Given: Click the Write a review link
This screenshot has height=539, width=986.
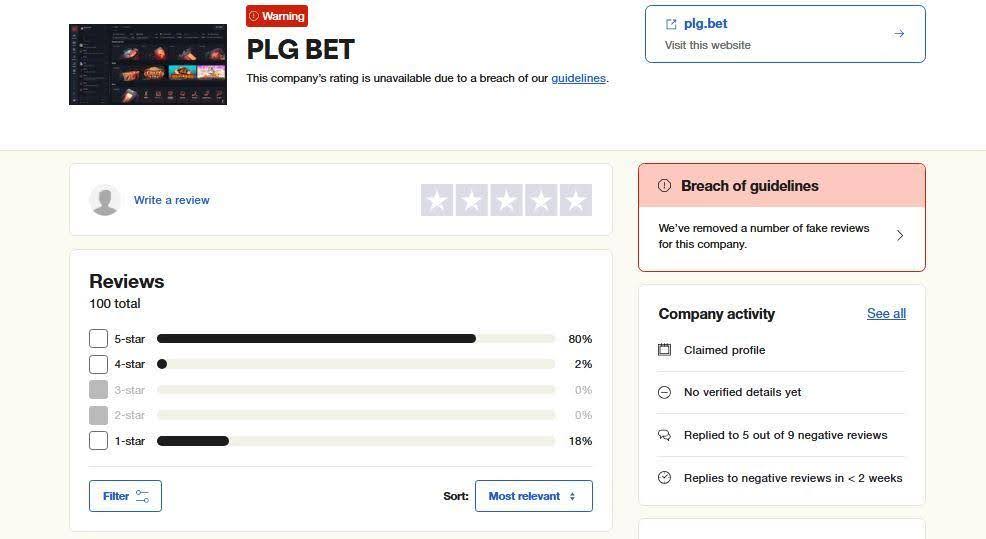Looking at the screenshot, I should tap(172, 200).
